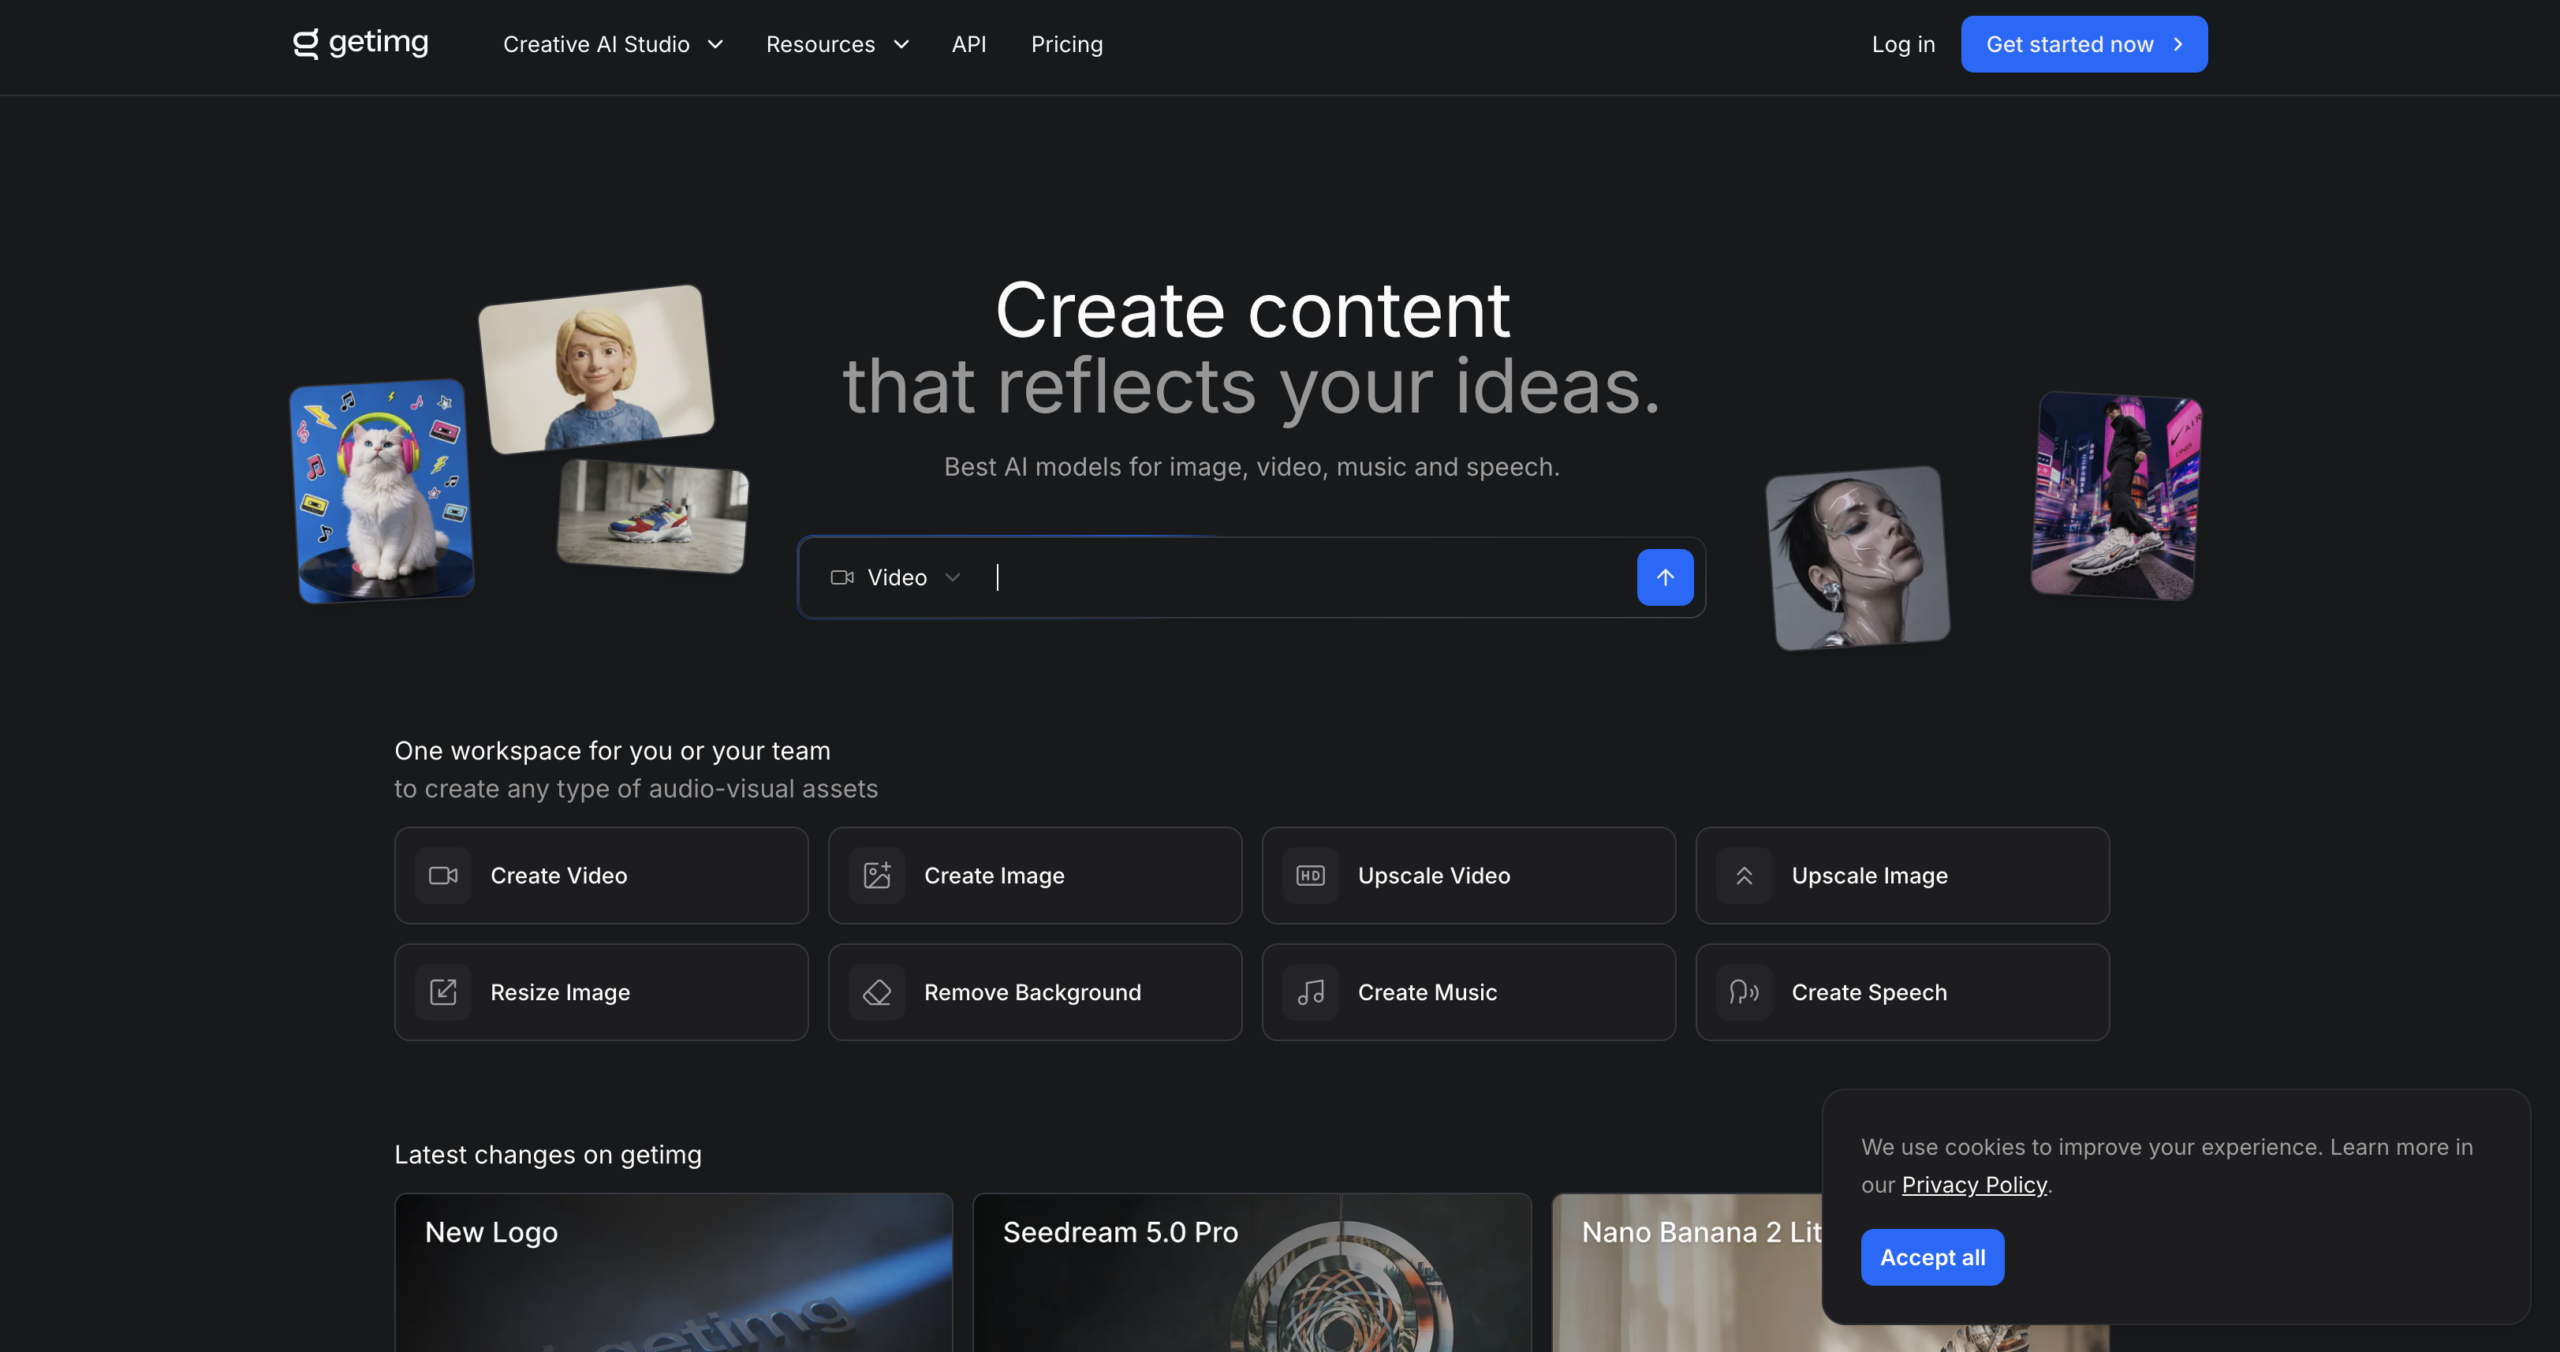Click the Create Music note icon

point(1311,992)
